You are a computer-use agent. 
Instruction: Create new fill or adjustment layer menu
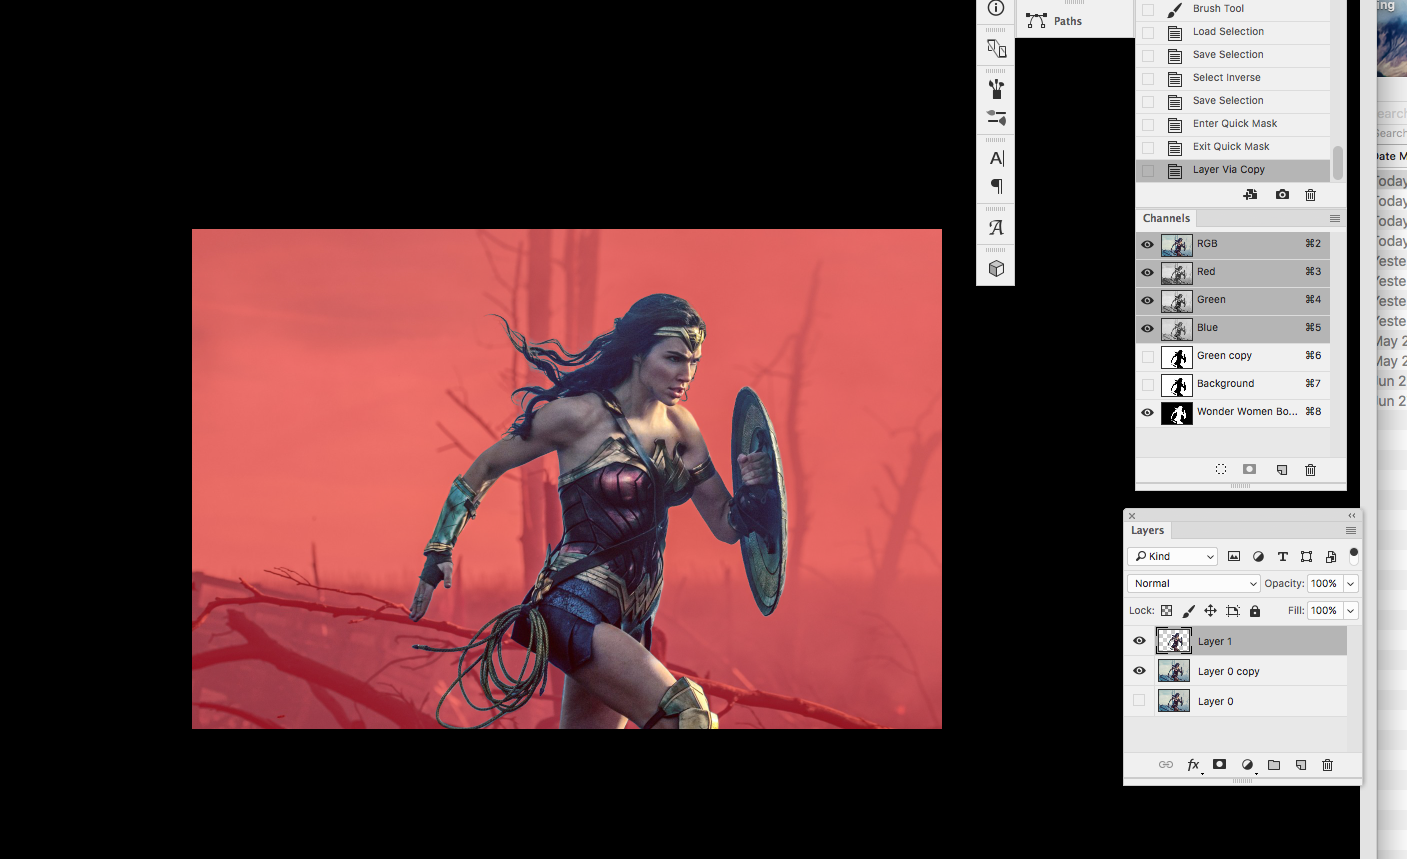[x=1247, y=765]
